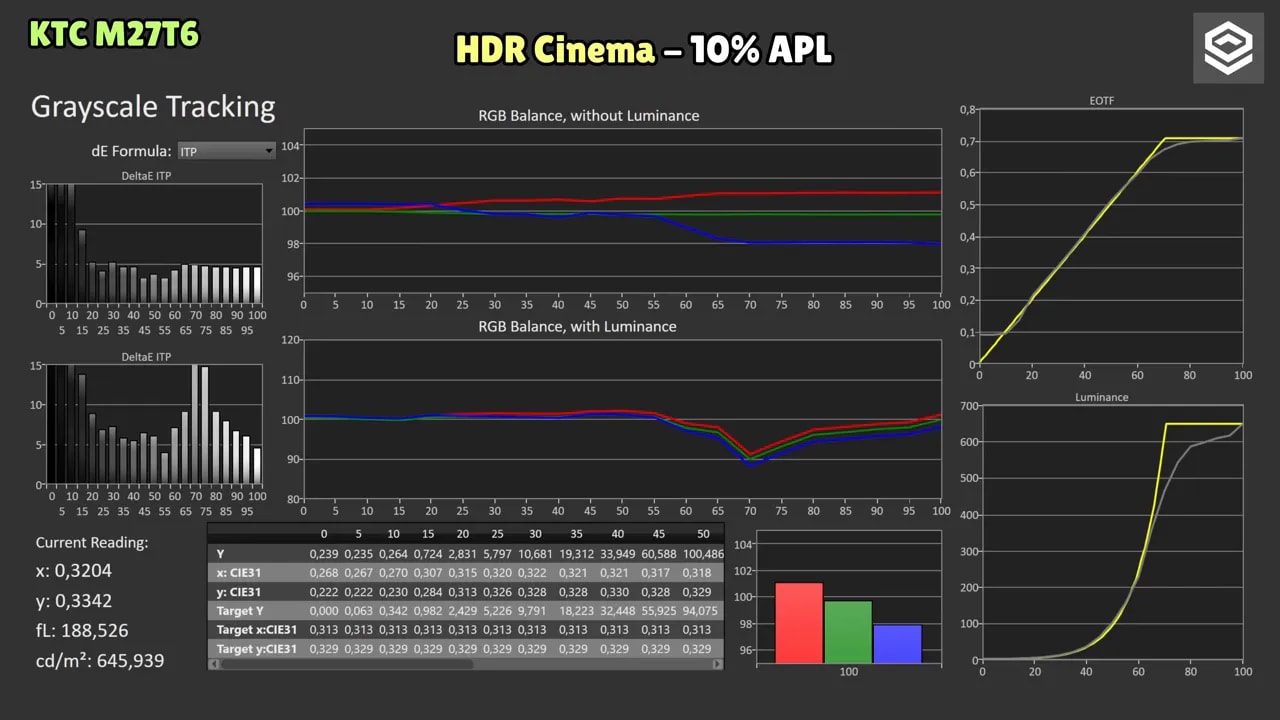The image size is (1280, 720).
Task: Click the table cell '0,330'
Action: (618, 592)
